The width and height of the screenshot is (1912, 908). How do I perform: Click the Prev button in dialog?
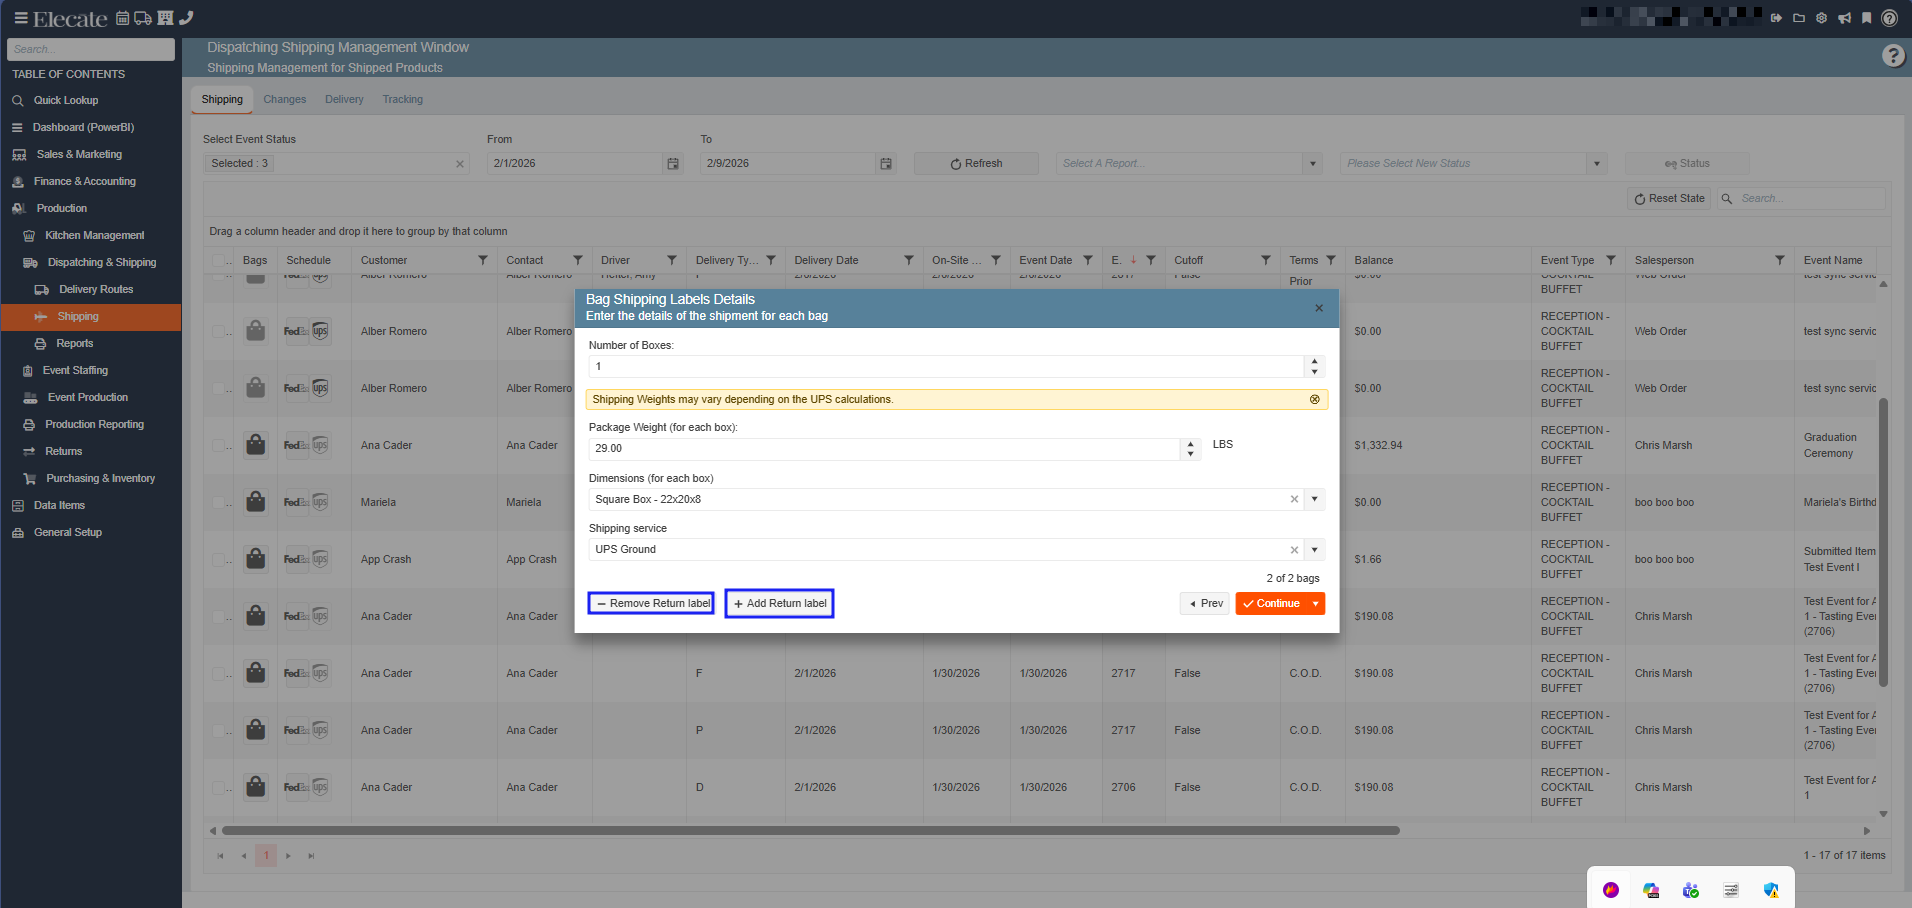[x=1205, y=604]
